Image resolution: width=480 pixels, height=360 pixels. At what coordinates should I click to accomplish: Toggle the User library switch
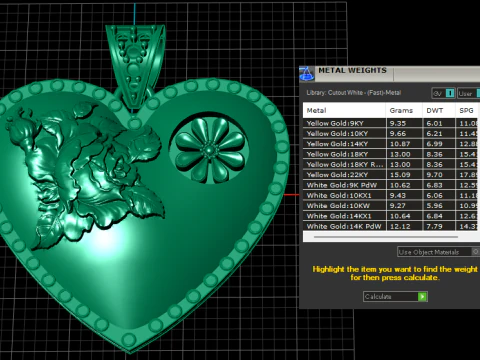click(x=469, y=93)
